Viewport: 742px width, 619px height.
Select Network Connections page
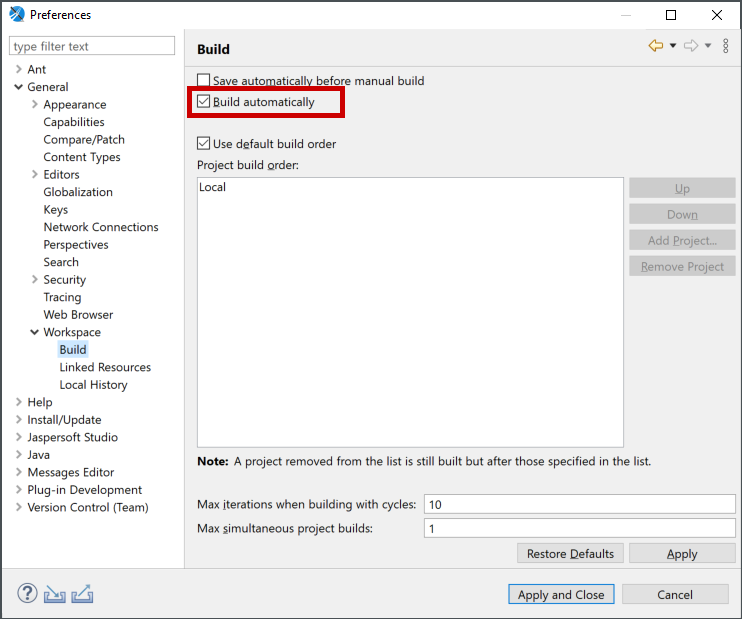pyautogui.click(x=101, y=227)
